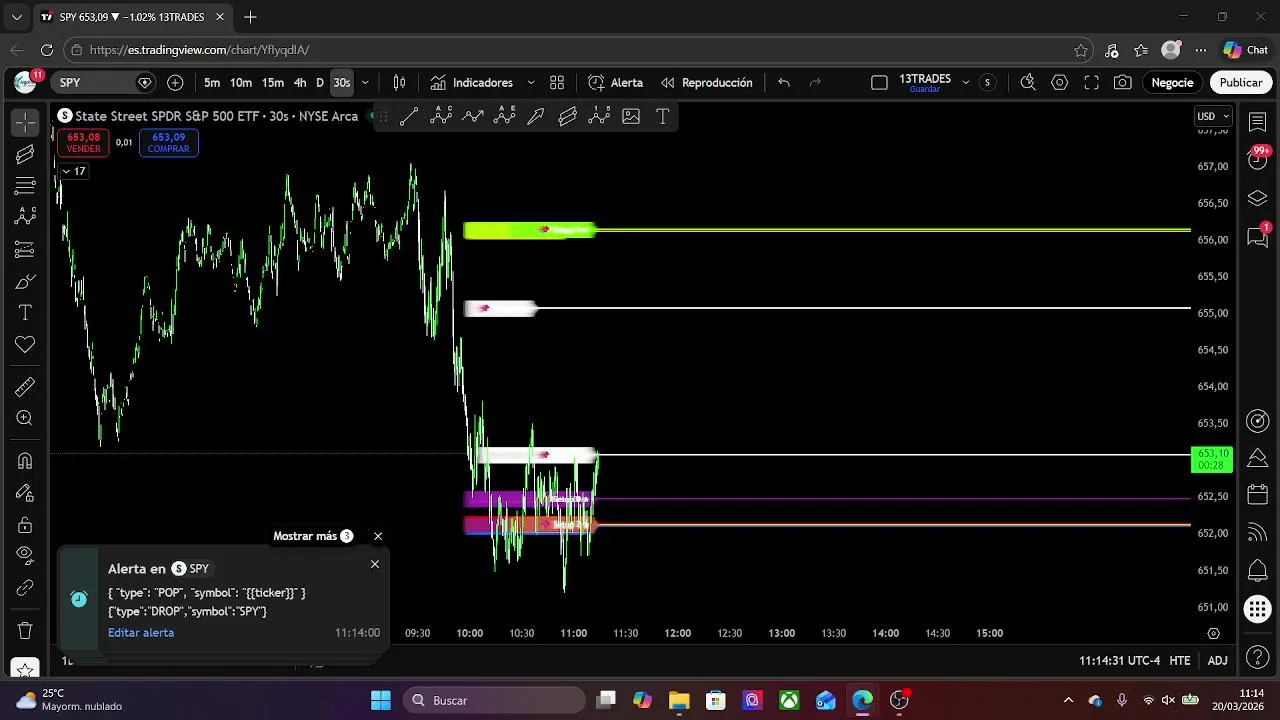
Task: Click the link drawings chain icon
Action: (x=25, y=588)
